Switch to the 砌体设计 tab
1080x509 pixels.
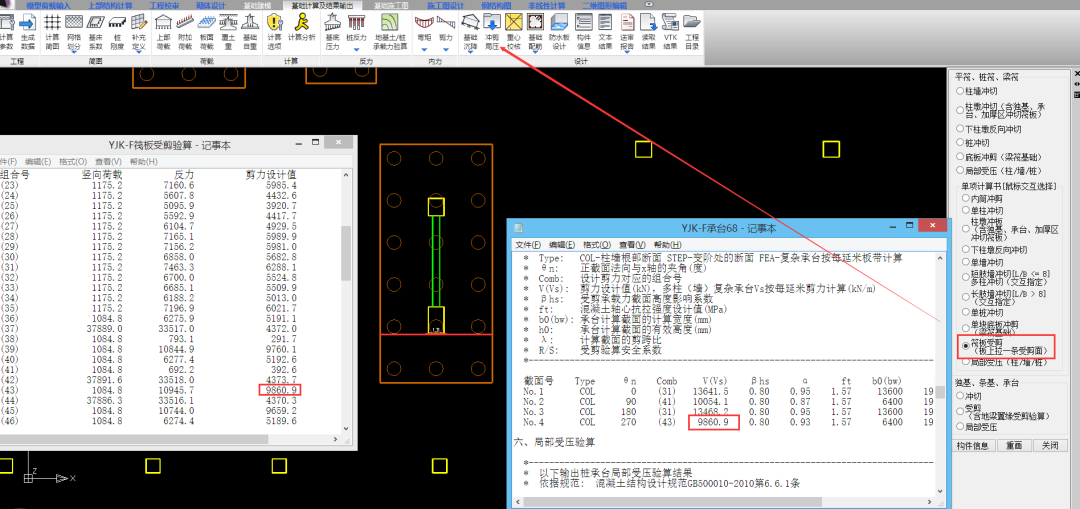point(213,5)
